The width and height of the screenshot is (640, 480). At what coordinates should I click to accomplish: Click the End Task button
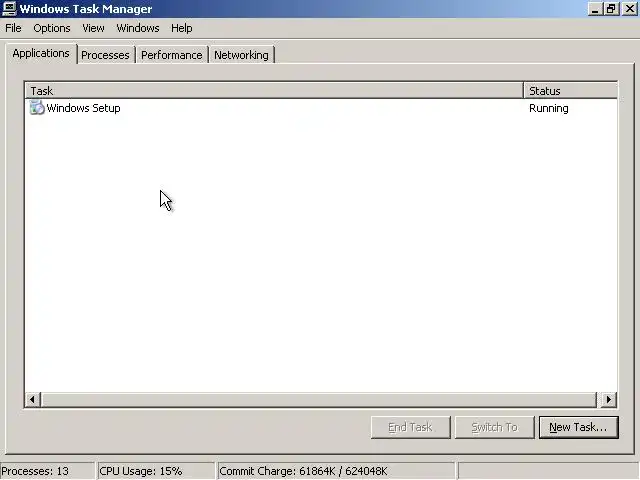(411, 427)
